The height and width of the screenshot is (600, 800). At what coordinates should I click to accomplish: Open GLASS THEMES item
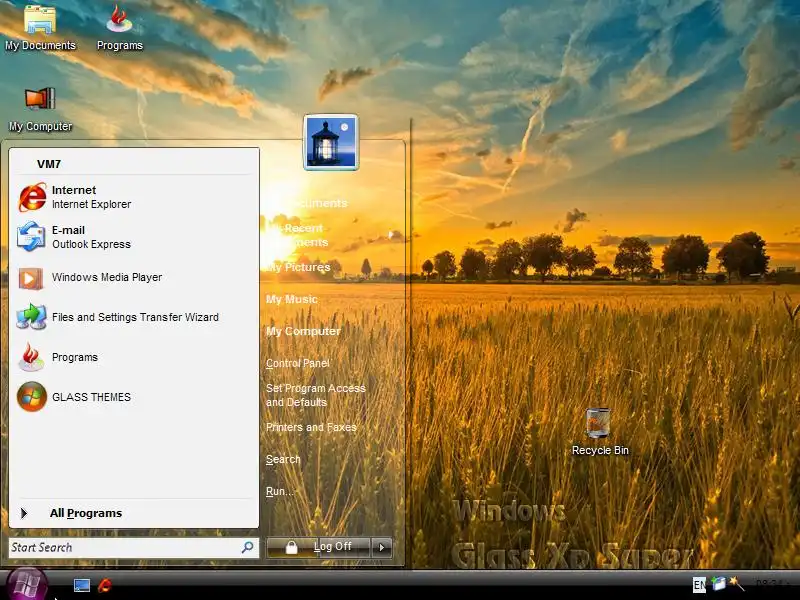pyautogui.click(x=134, y=397)
